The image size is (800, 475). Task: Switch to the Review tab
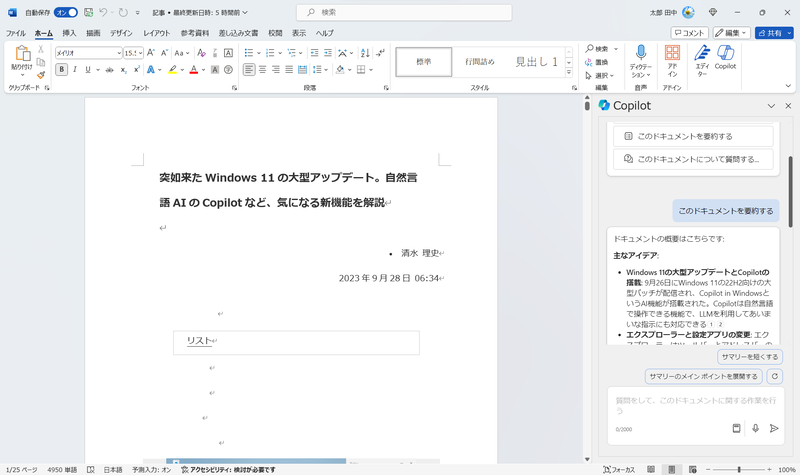(x=276, y=33)
